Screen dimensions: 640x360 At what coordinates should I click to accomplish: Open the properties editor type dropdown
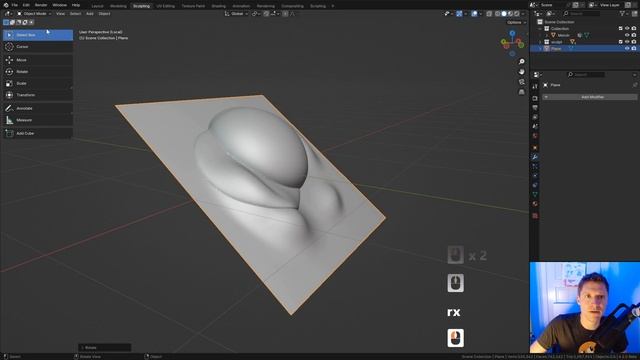(538, 75)
